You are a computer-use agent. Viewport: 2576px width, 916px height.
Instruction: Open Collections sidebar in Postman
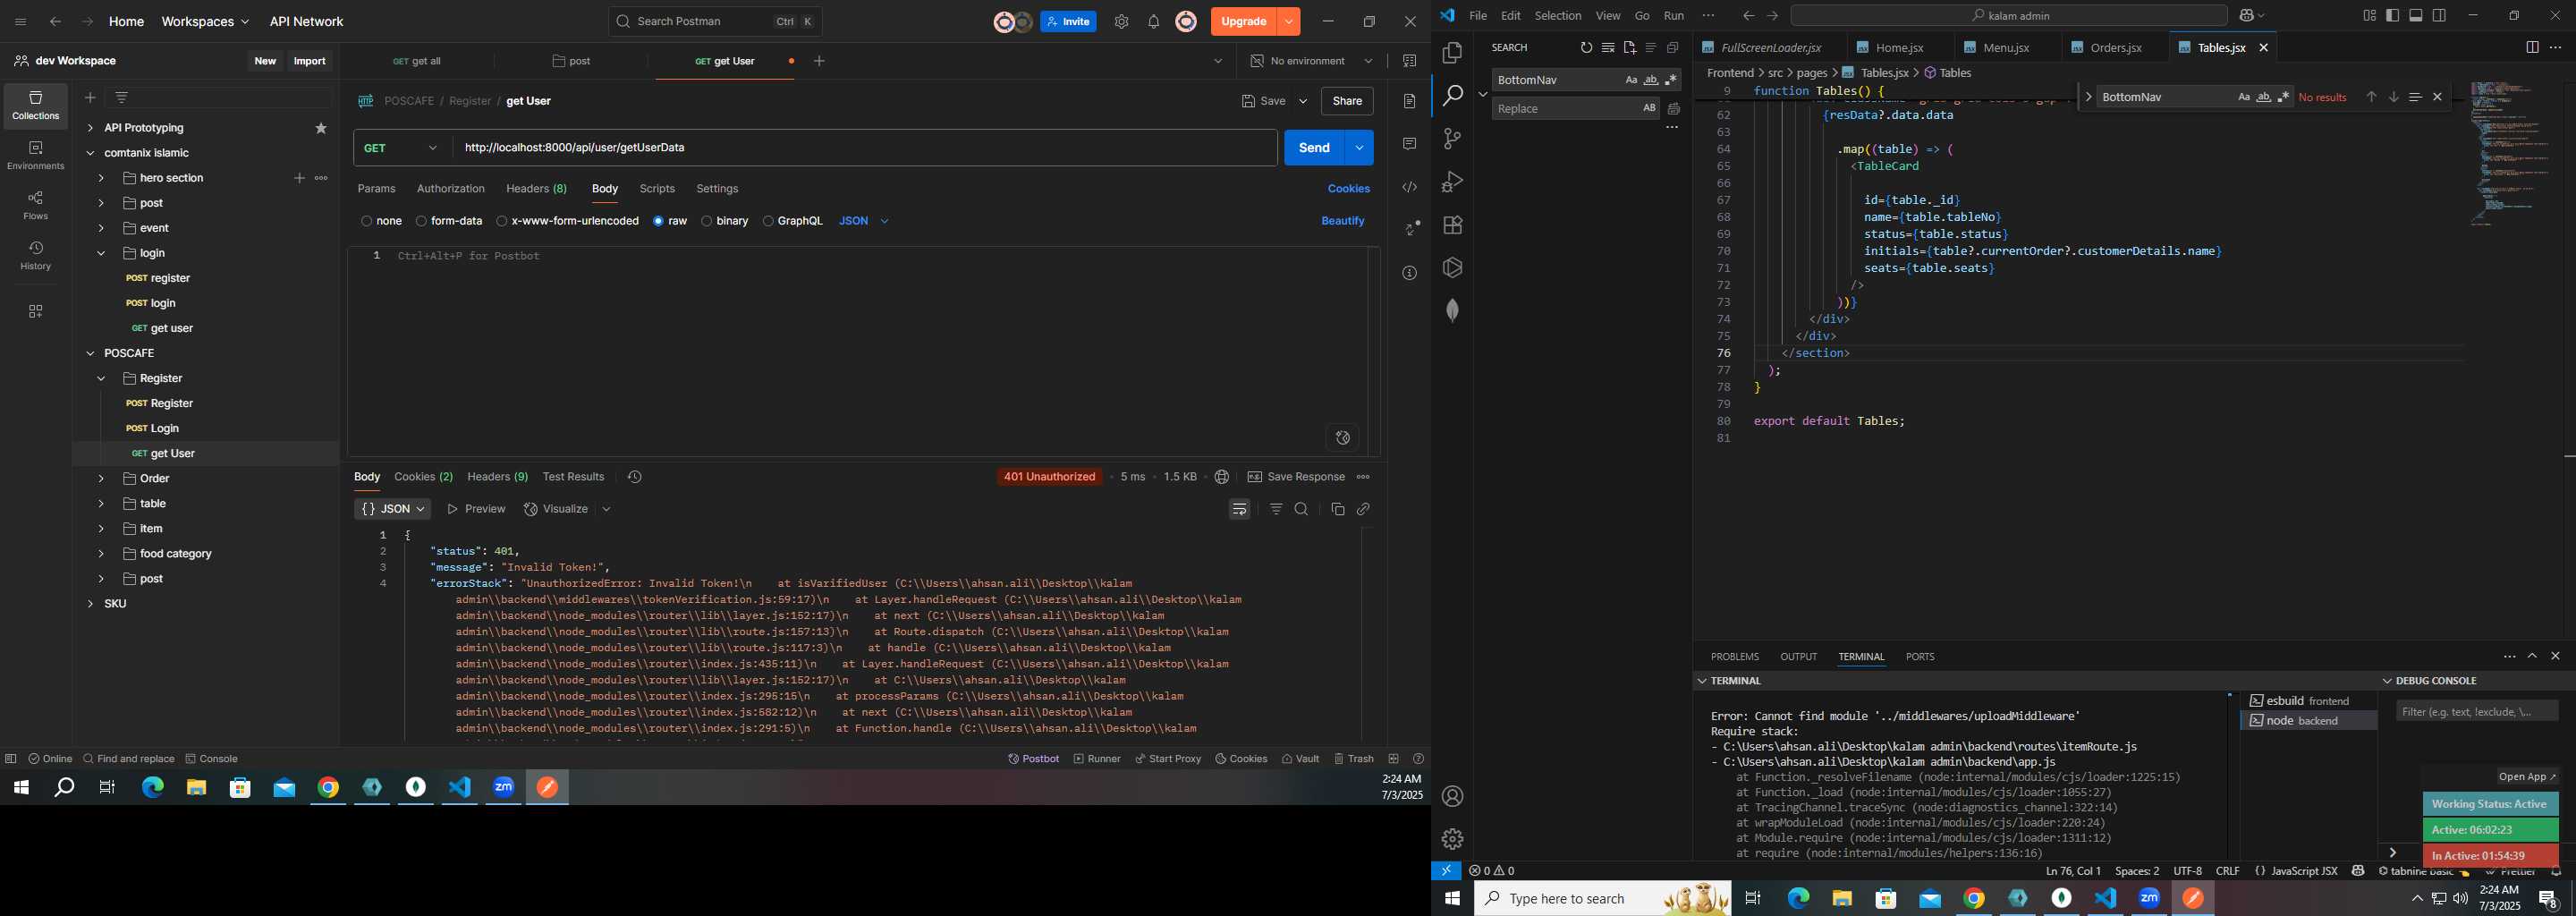point(36,106)
